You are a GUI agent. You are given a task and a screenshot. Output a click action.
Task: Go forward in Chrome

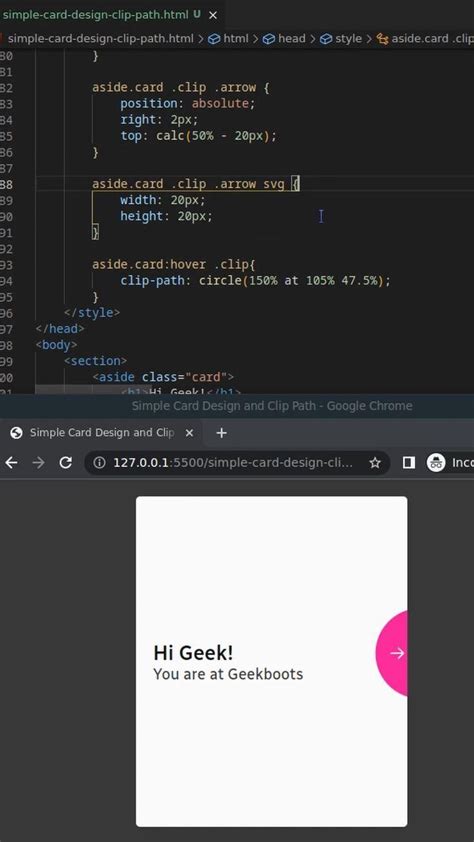[x=39, y=463]
